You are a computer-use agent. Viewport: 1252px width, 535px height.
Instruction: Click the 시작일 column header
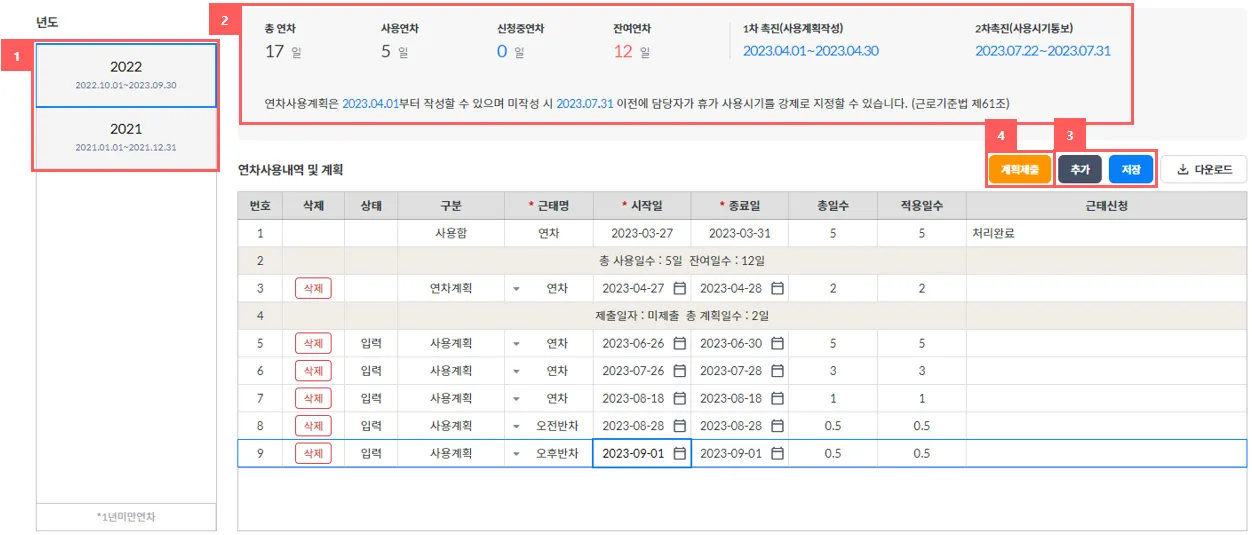pos(642,206)
